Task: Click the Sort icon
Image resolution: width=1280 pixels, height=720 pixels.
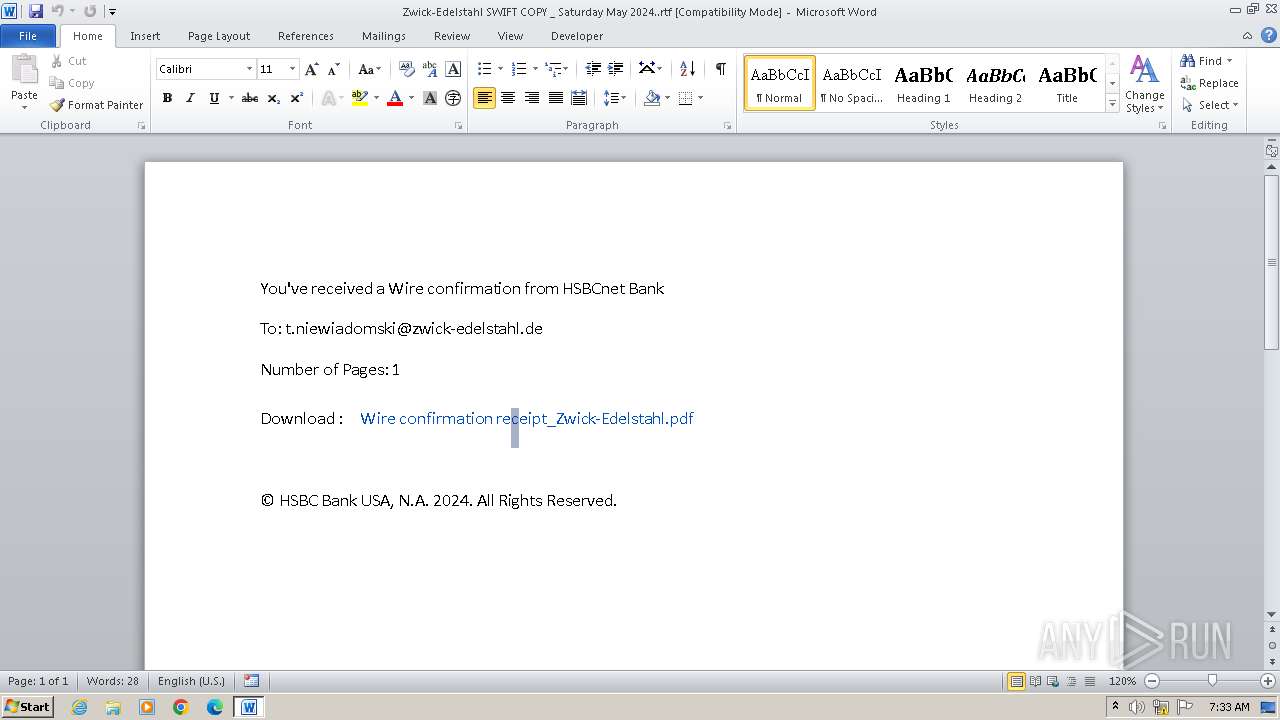Action: tap(687, 69)
